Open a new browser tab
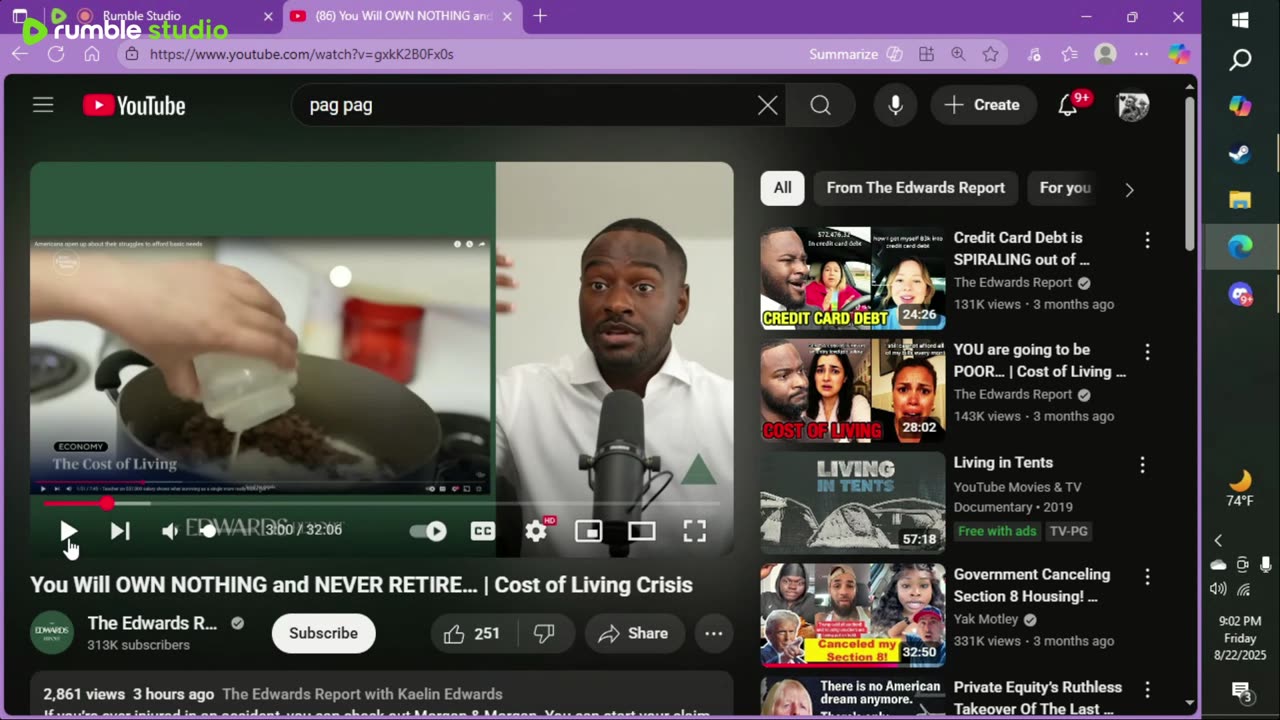 540,16
